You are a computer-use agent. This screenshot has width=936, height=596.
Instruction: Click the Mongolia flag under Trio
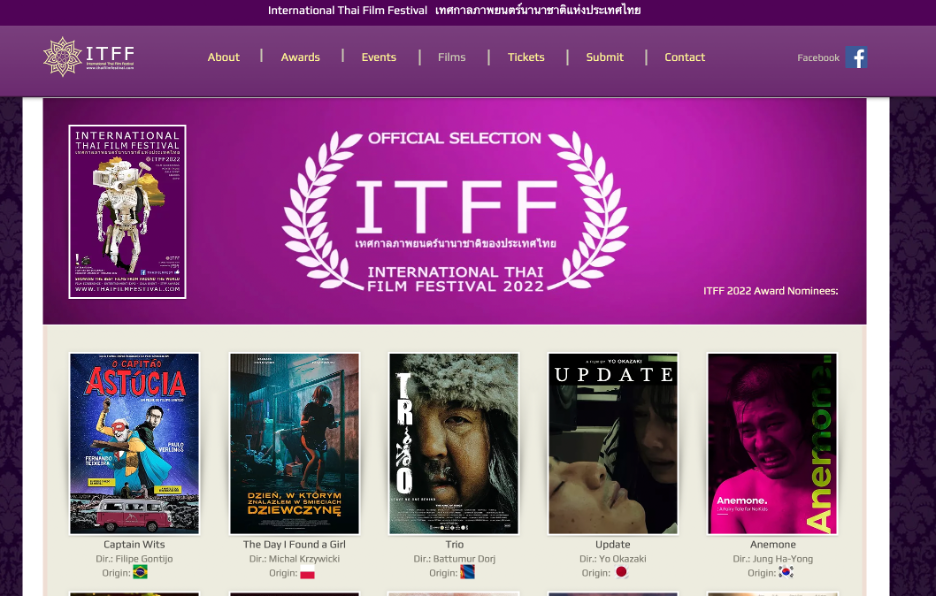[x=467, y=573]
